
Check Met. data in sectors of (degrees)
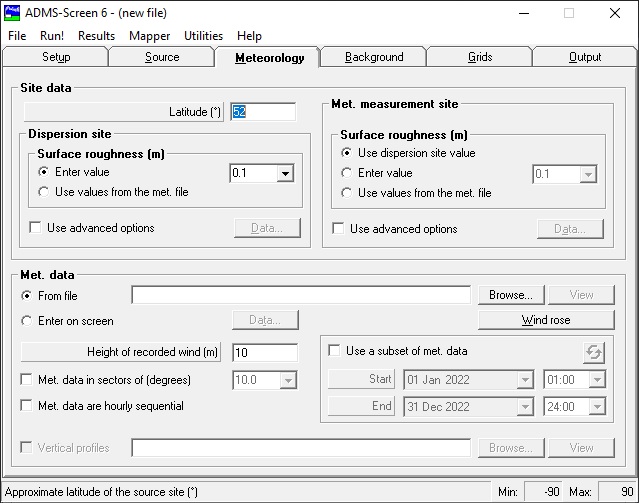tap(28, 380)
